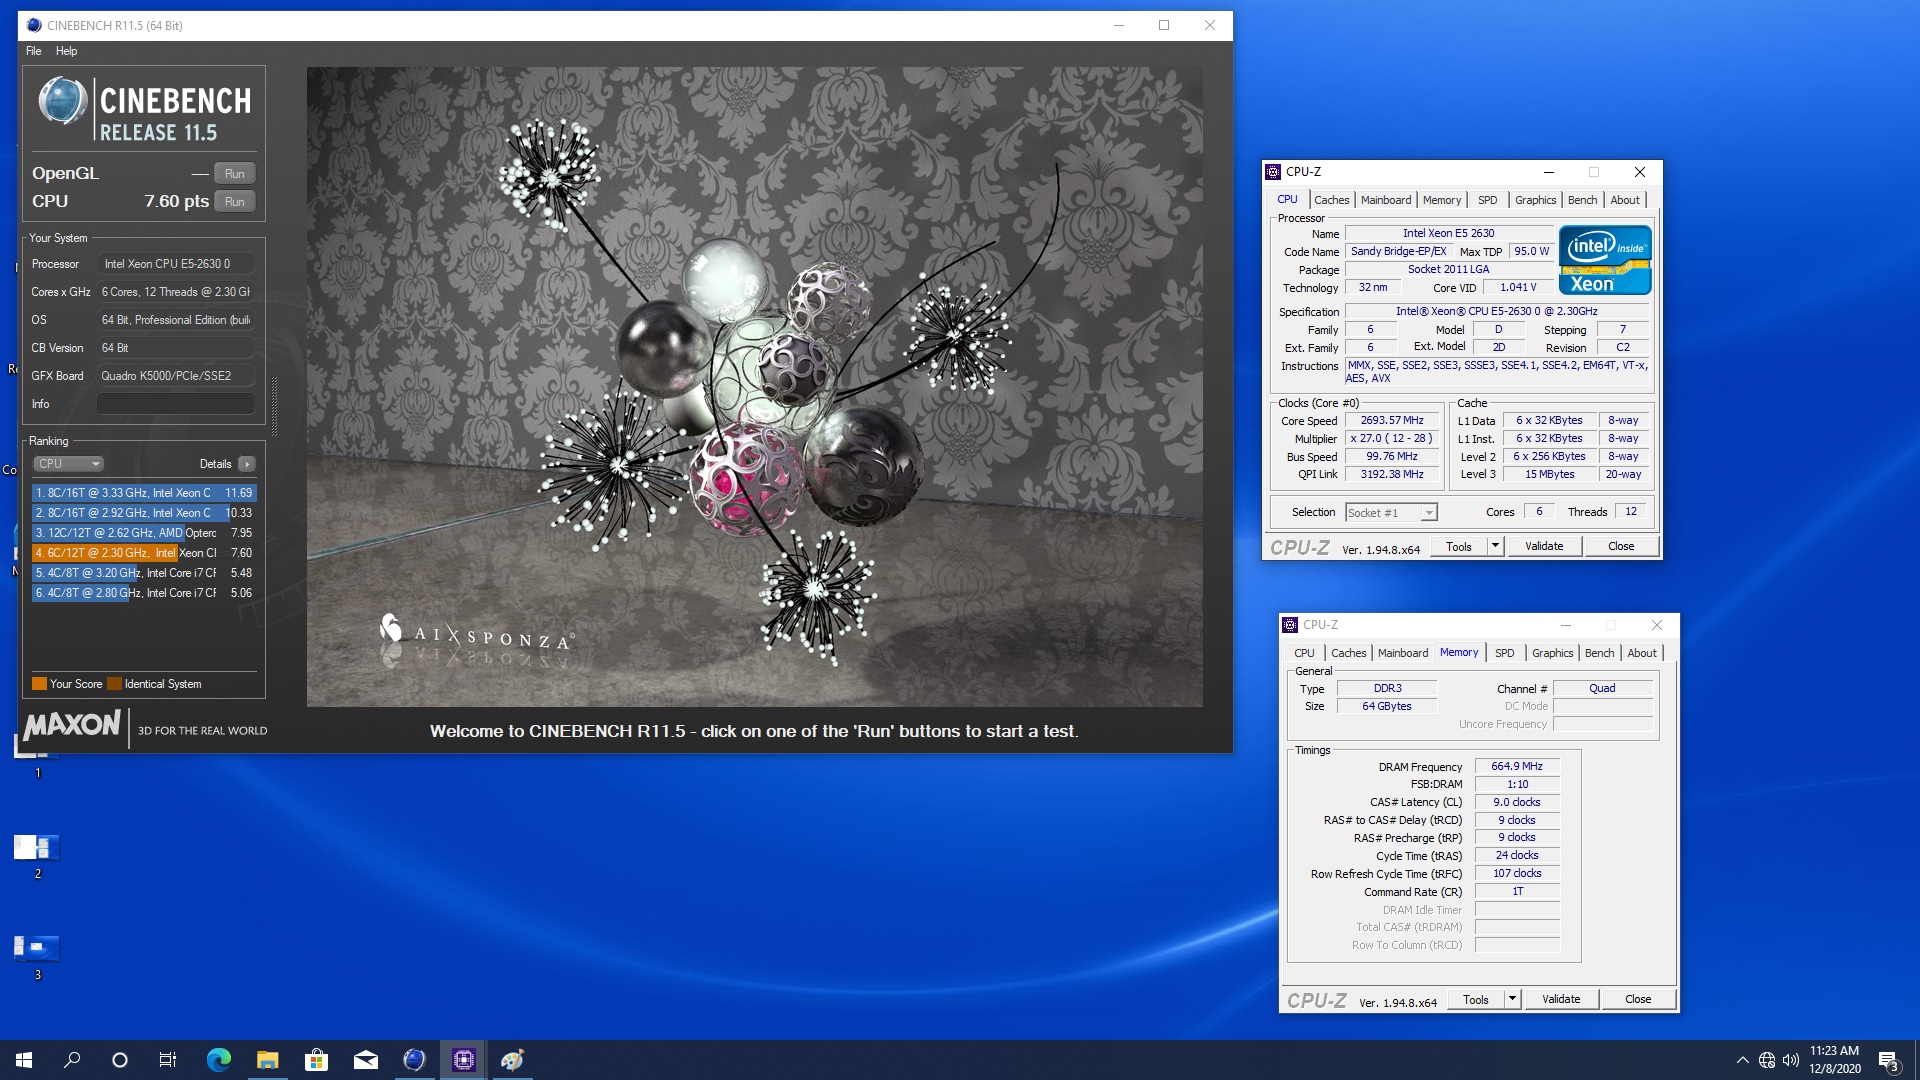Select ranking entry 12C/12T AMD Opteron
The width and height of the screenshot is (1920, 1080).
point(144,533)
